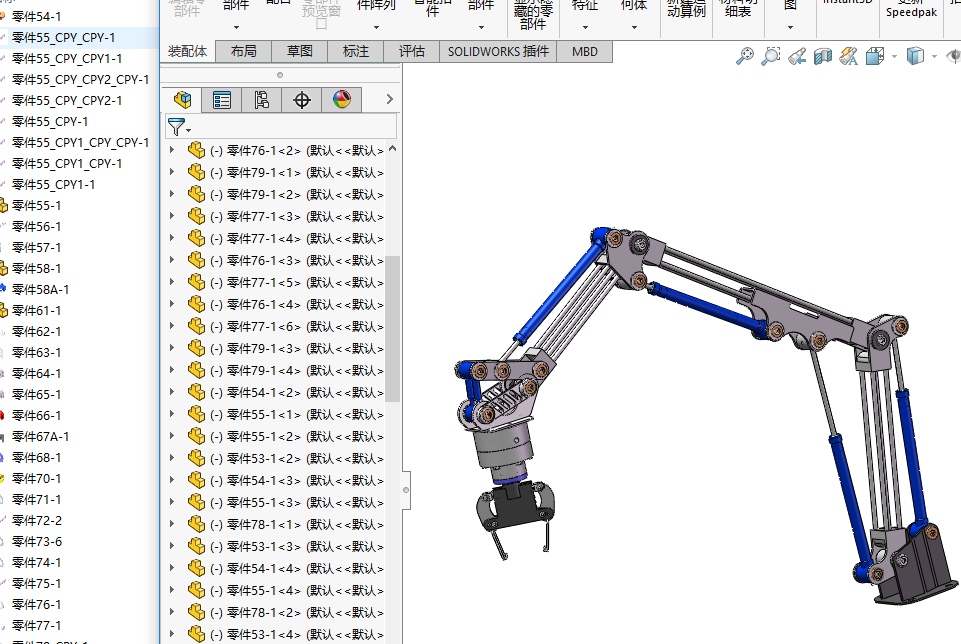The image size is (961, 644).
Task: Open the ConfigurationManager tab
Action: pyautogui.click(x=262, y=99)
